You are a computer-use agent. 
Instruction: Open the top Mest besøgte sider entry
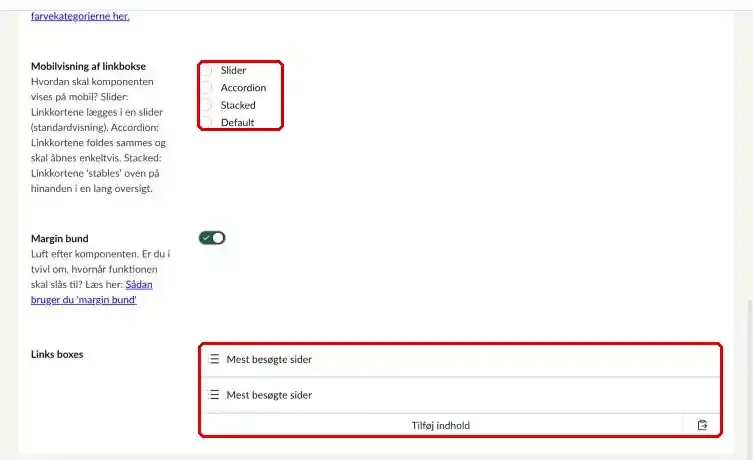461,359
